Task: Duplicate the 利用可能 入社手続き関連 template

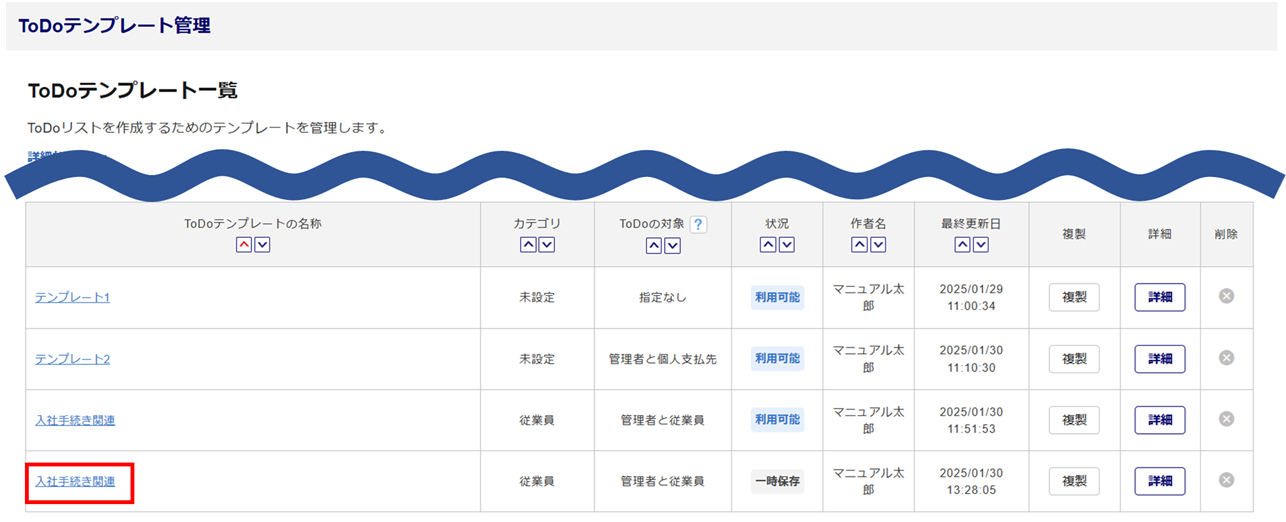Action: point(1074,420)
